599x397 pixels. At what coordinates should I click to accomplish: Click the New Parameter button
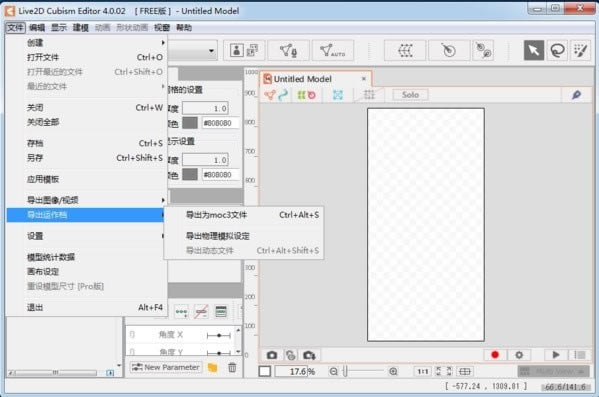click(166, 367)
